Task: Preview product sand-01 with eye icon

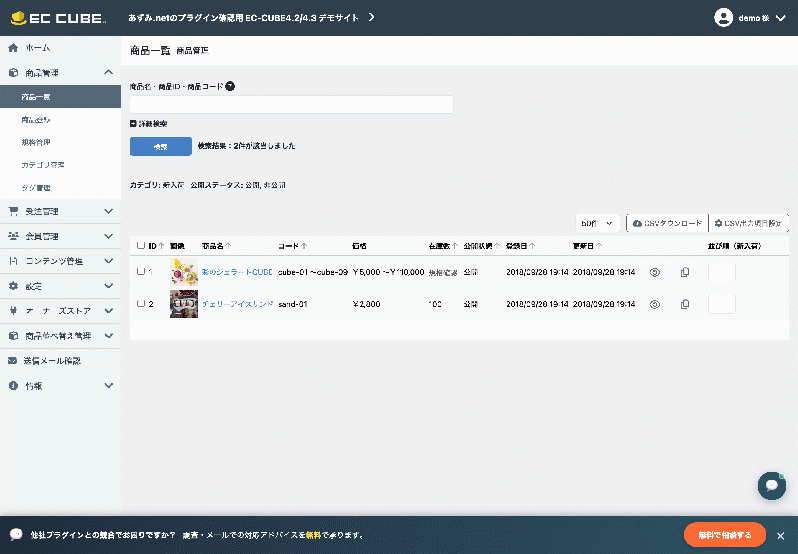Action: point(655,304)
